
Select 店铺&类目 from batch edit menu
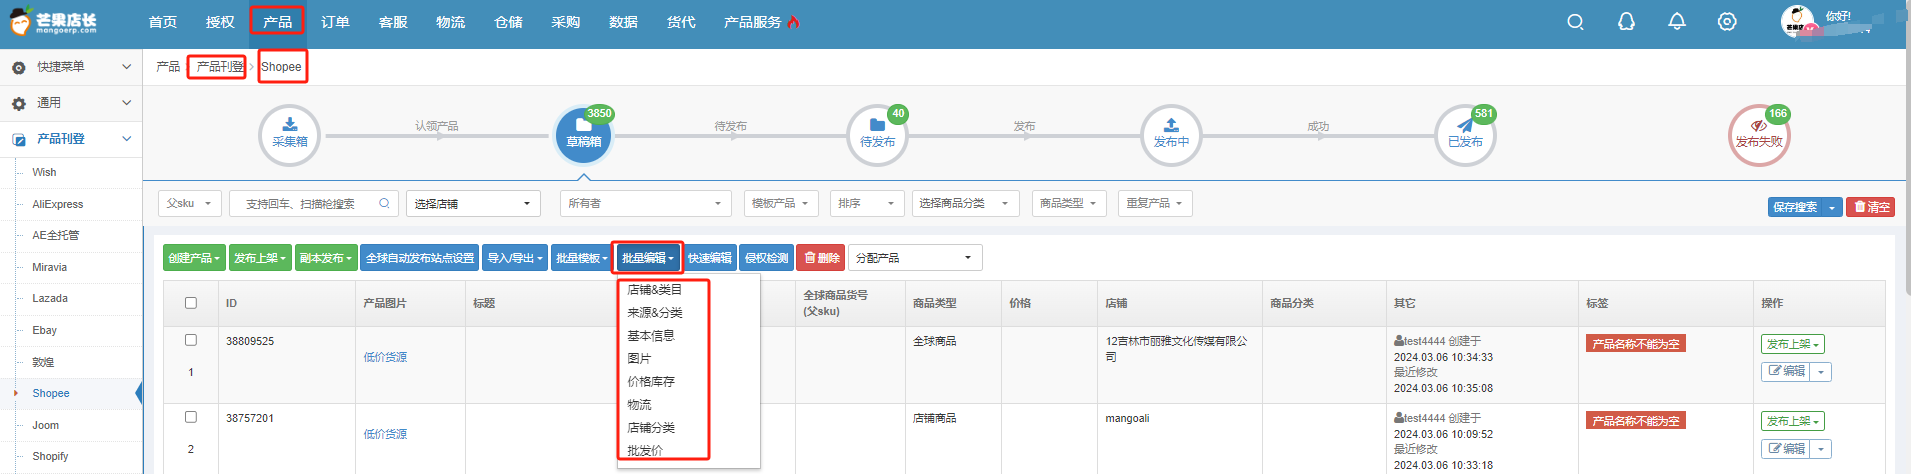[x=654, y=289]
